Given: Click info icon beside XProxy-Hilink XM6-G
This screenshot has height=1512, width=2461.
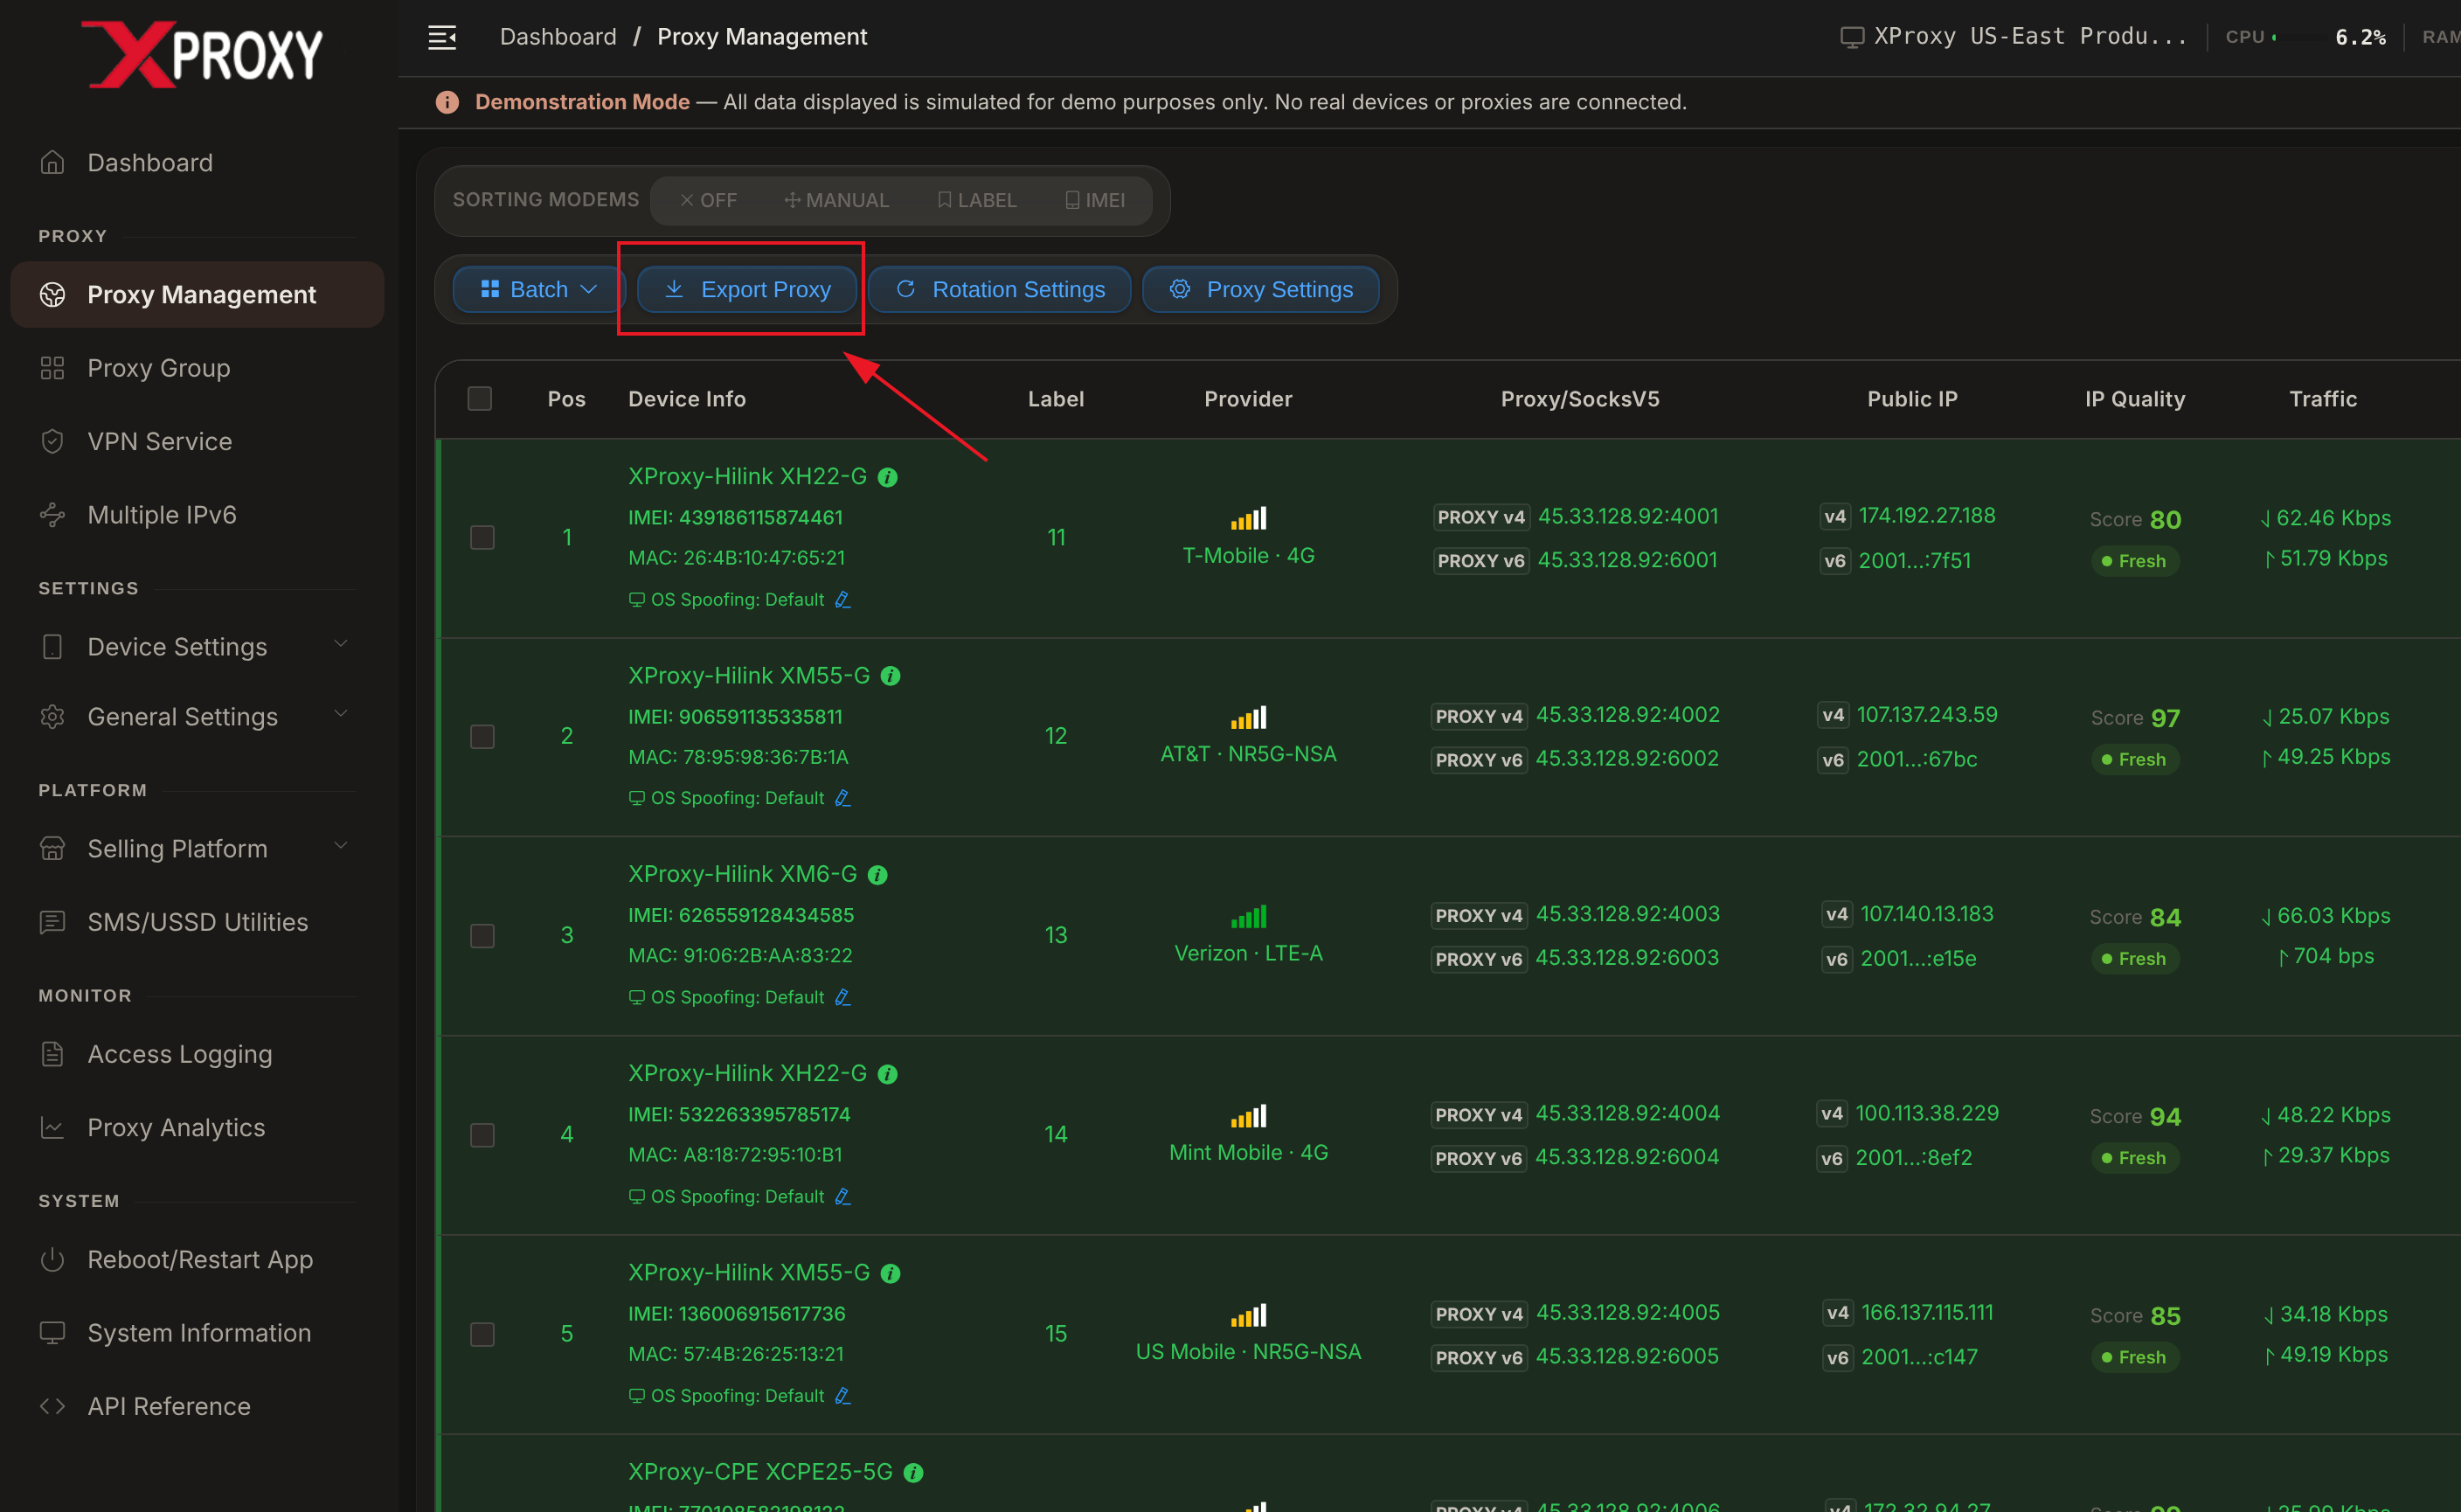Looking at the screenshot, I should tap(877, 875).
